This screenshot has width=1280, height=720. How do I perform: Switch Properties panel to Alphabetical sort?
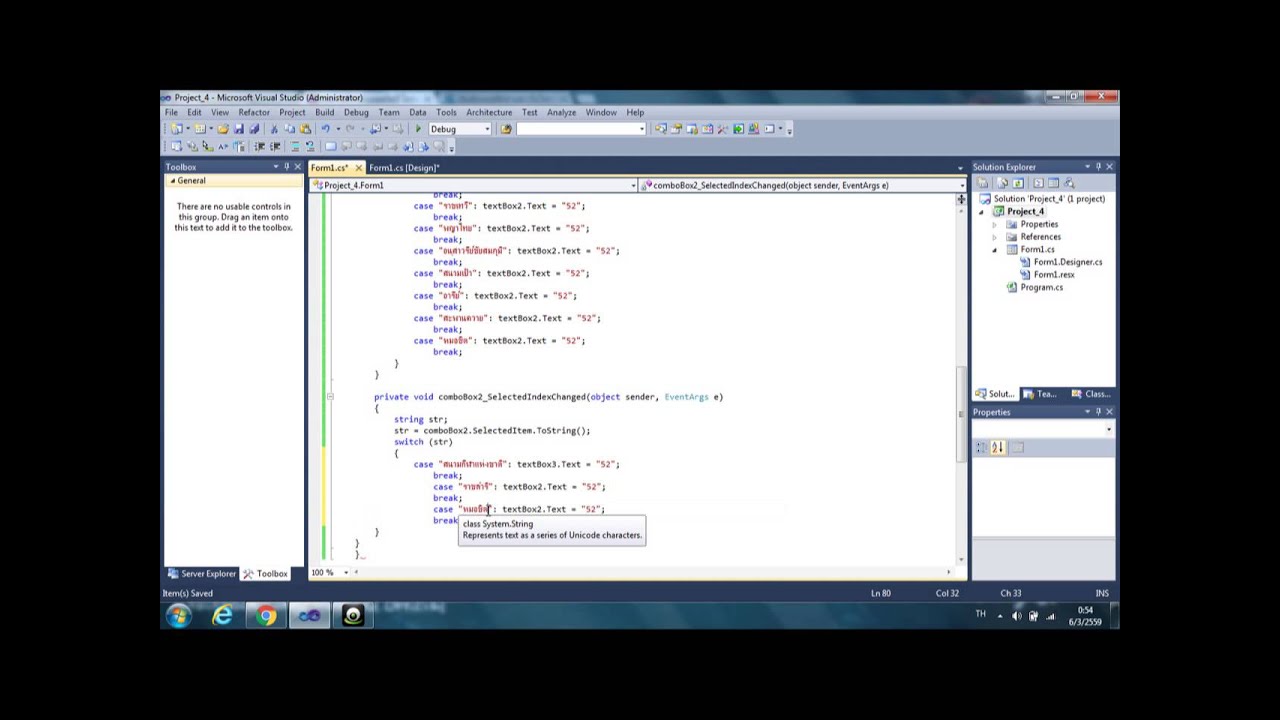click(997, 447)
